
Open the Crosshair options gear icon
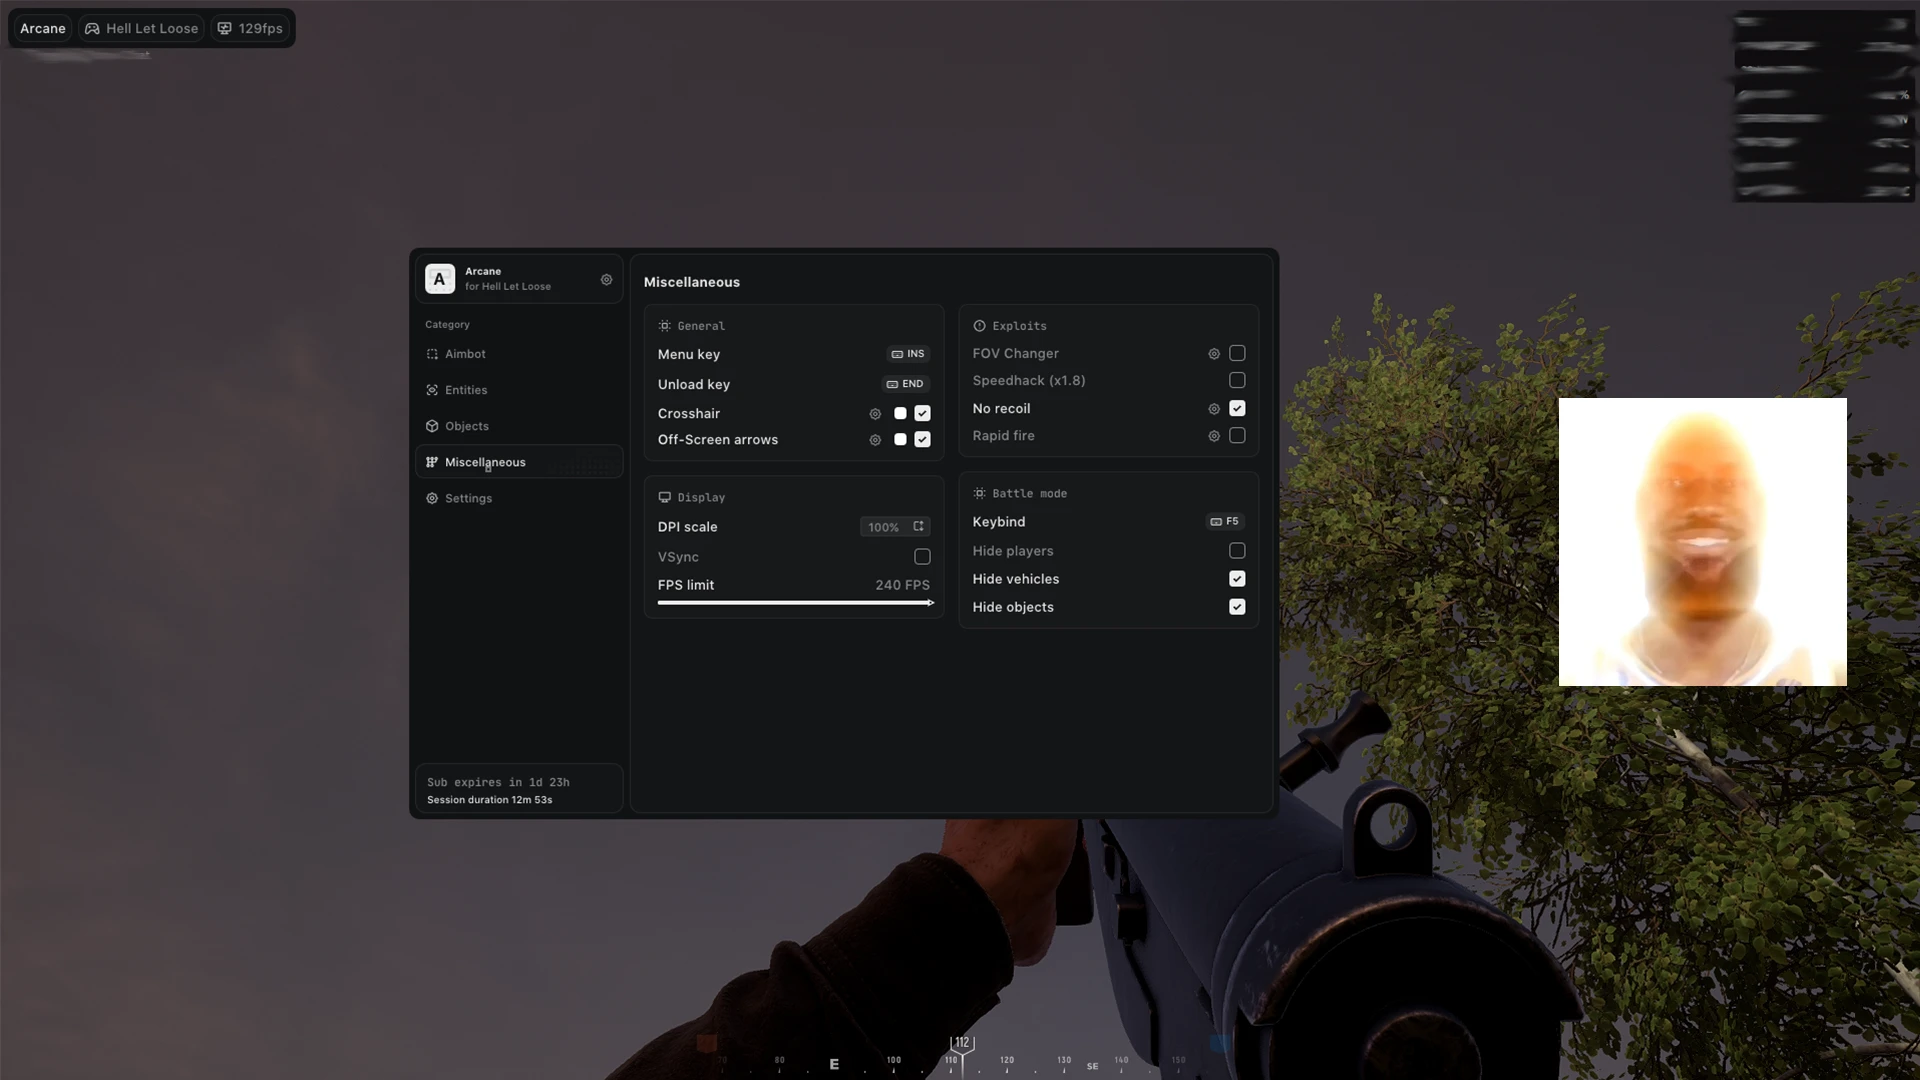875,414
